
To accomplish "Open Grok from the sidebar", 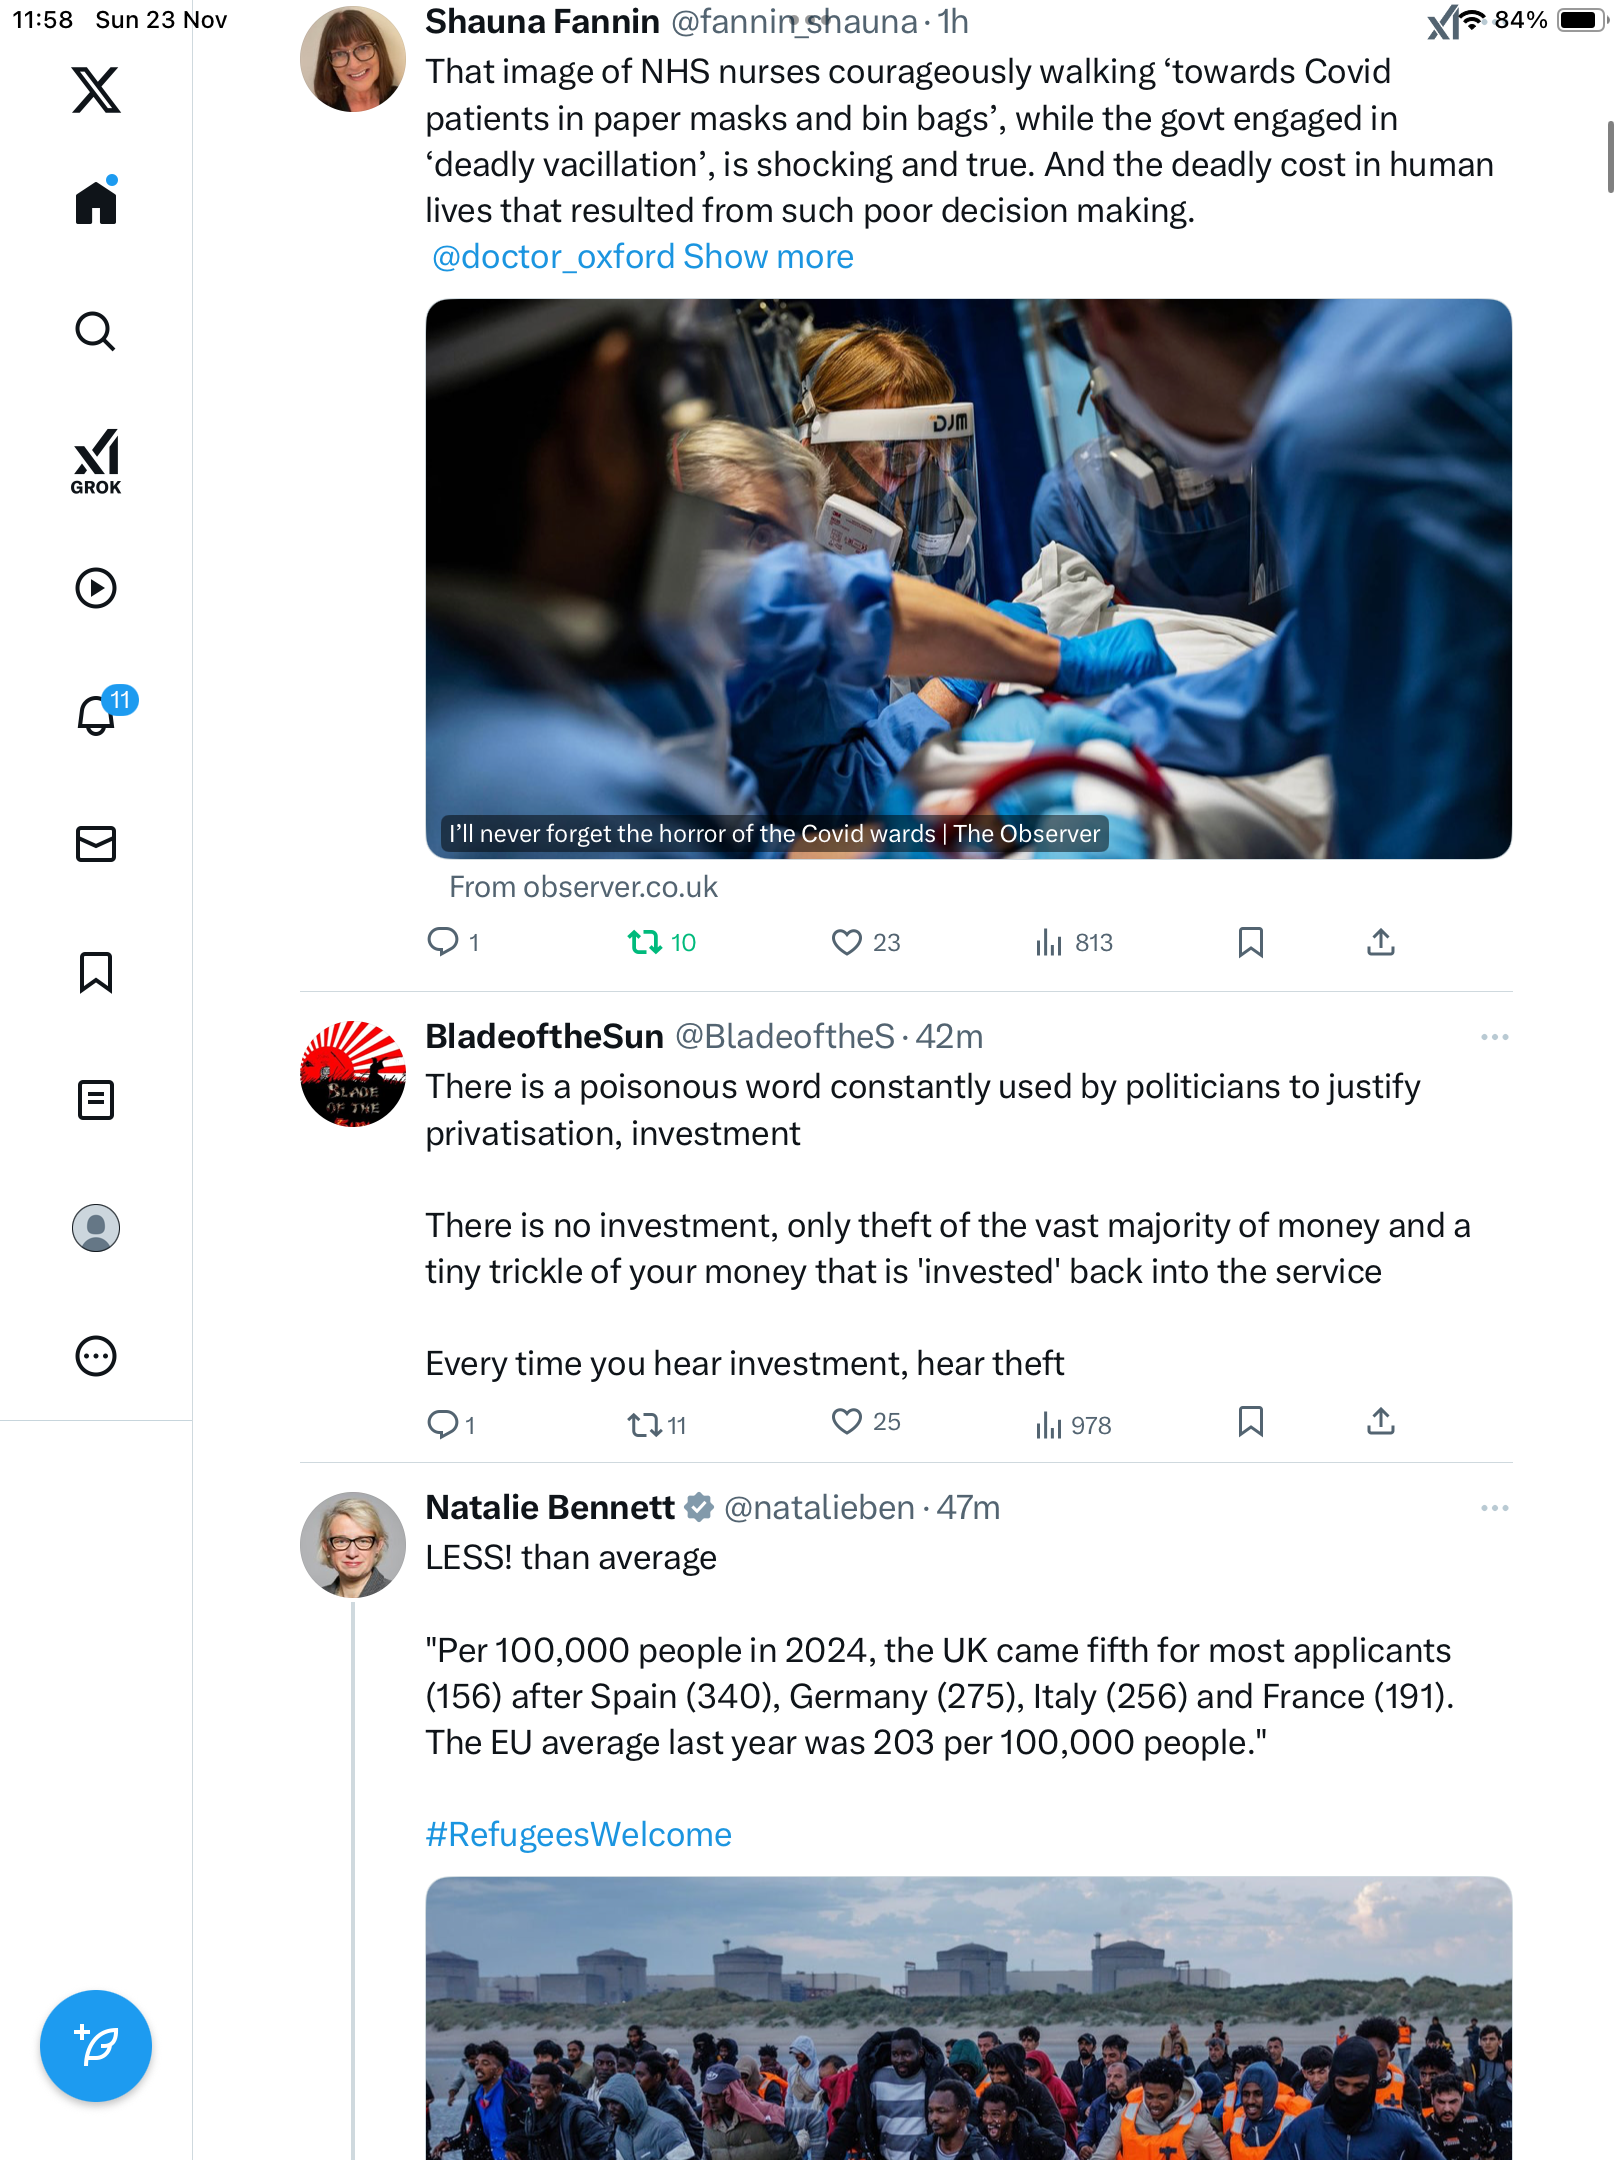I will coord(96,462).
